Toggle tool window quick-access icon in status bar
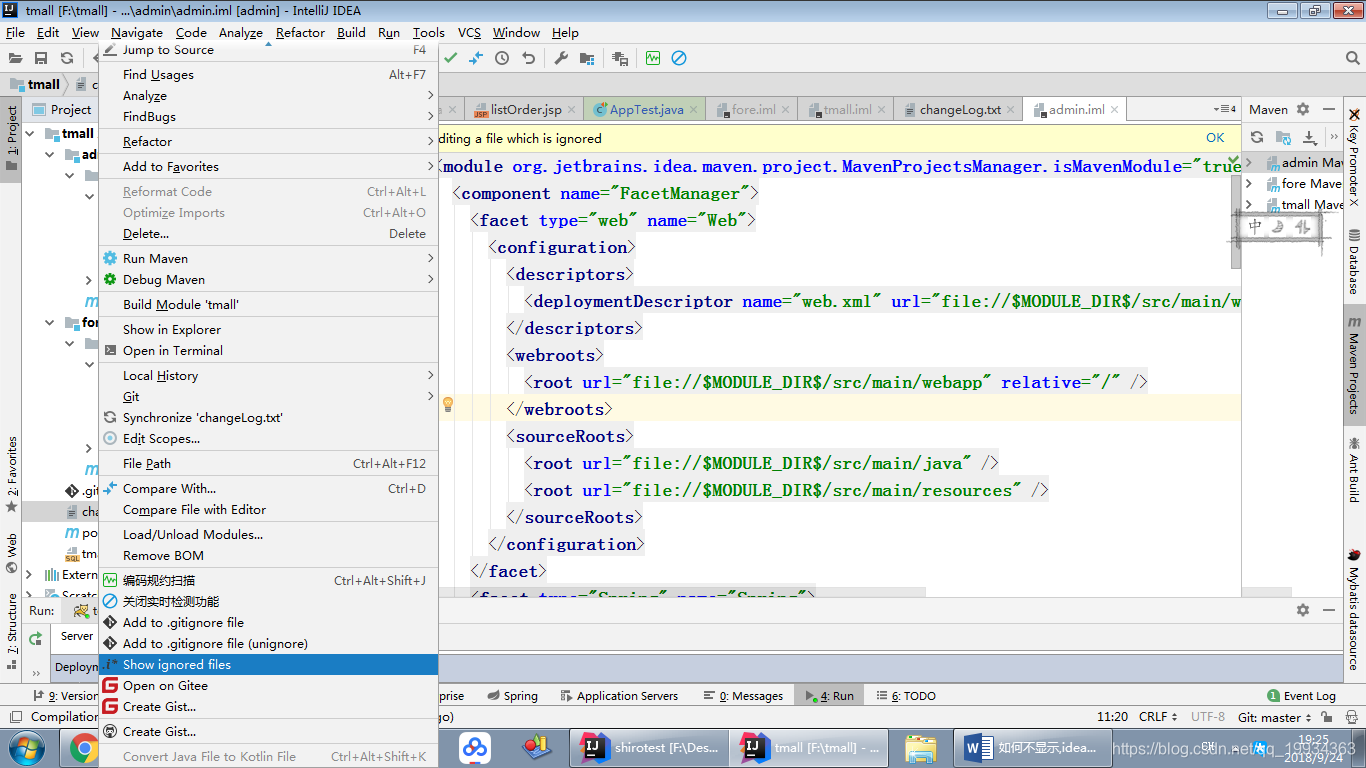 tap(14, 717)
